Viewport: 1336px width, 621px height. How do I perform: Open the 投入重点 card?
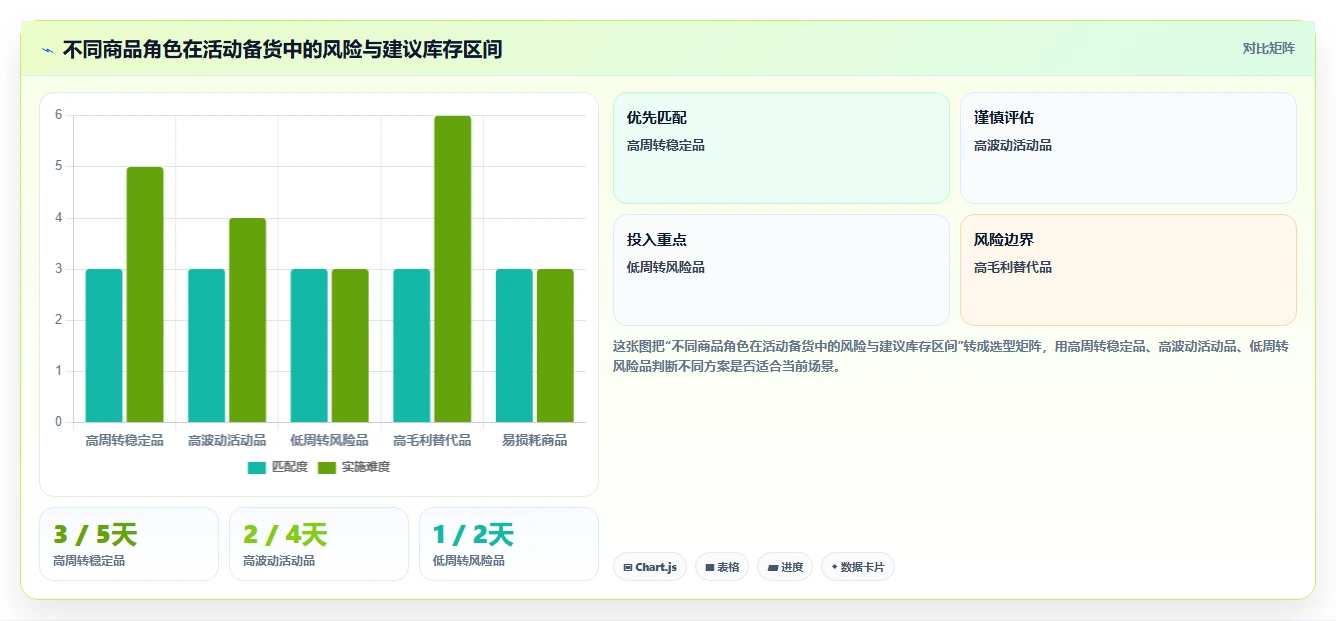781,270
